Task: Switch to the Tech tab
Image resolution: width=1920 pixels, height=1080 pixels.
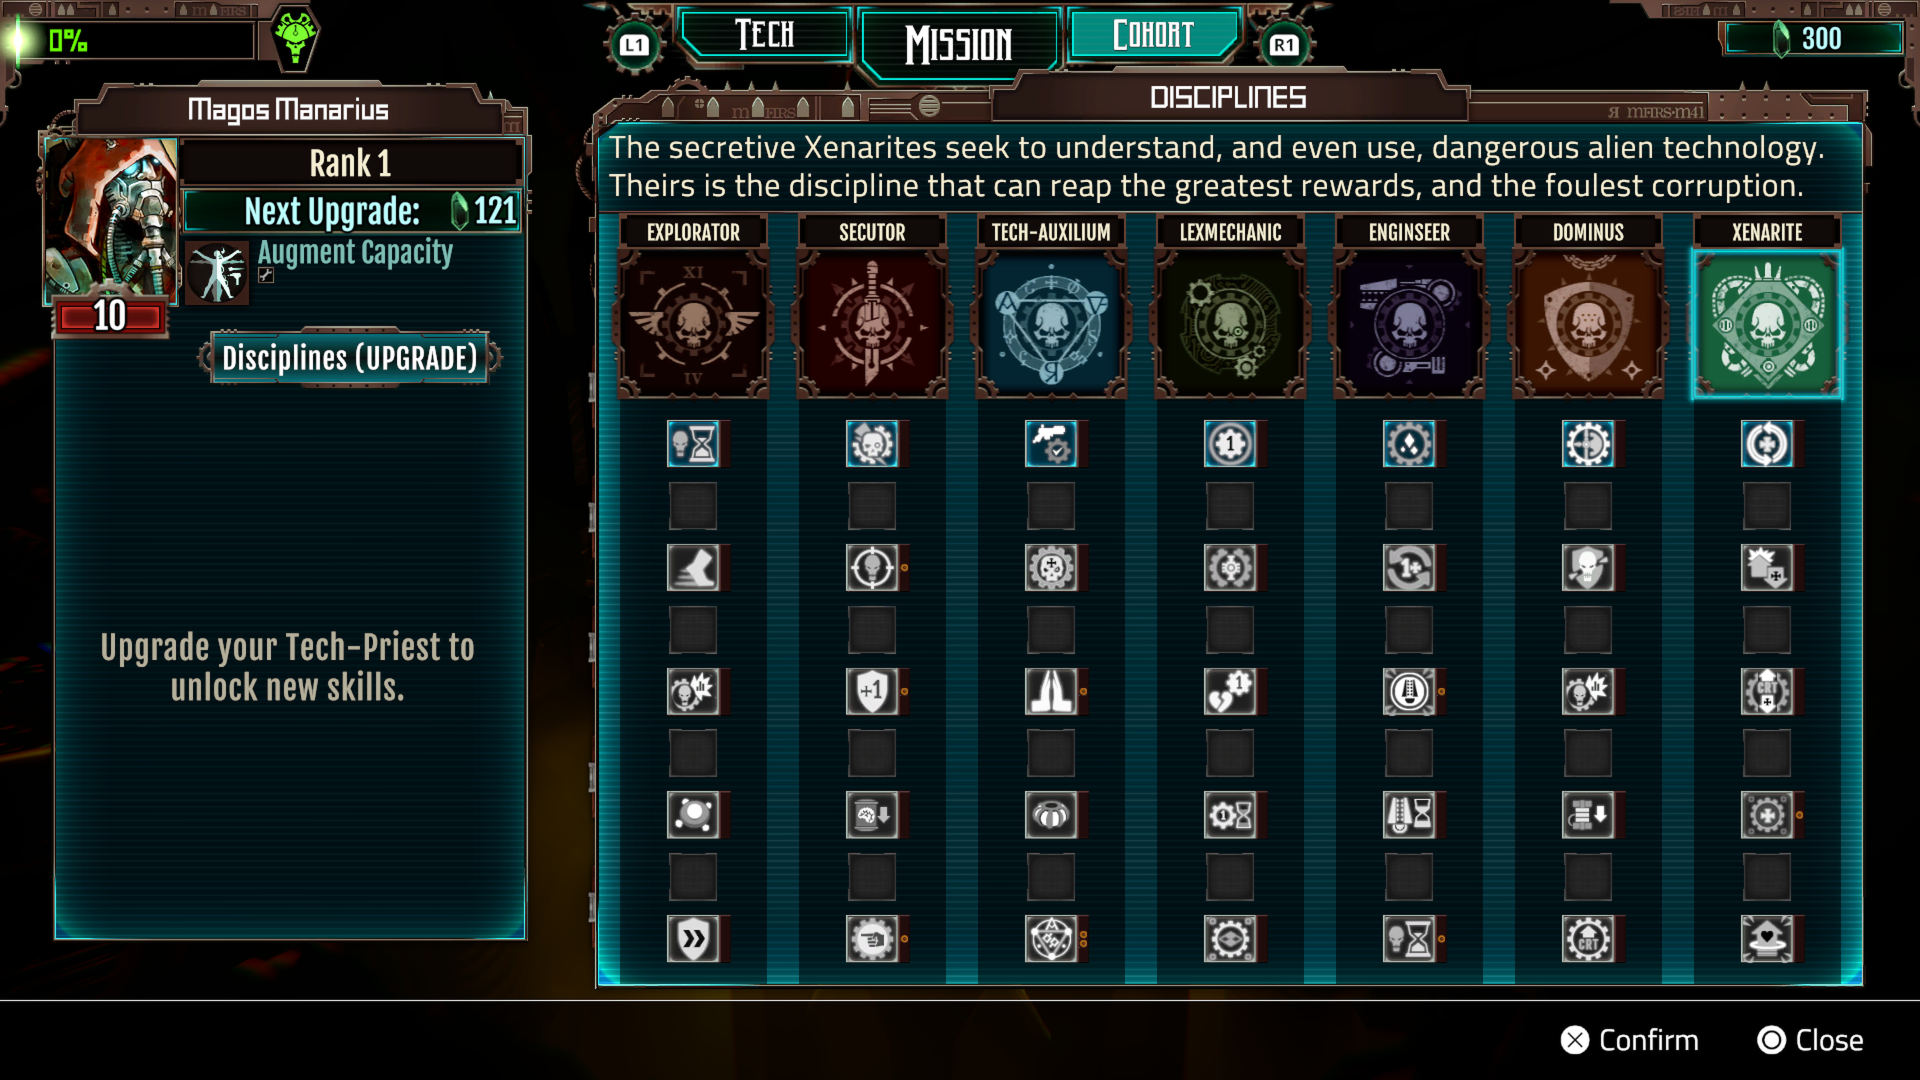Action: coord(765,35)
